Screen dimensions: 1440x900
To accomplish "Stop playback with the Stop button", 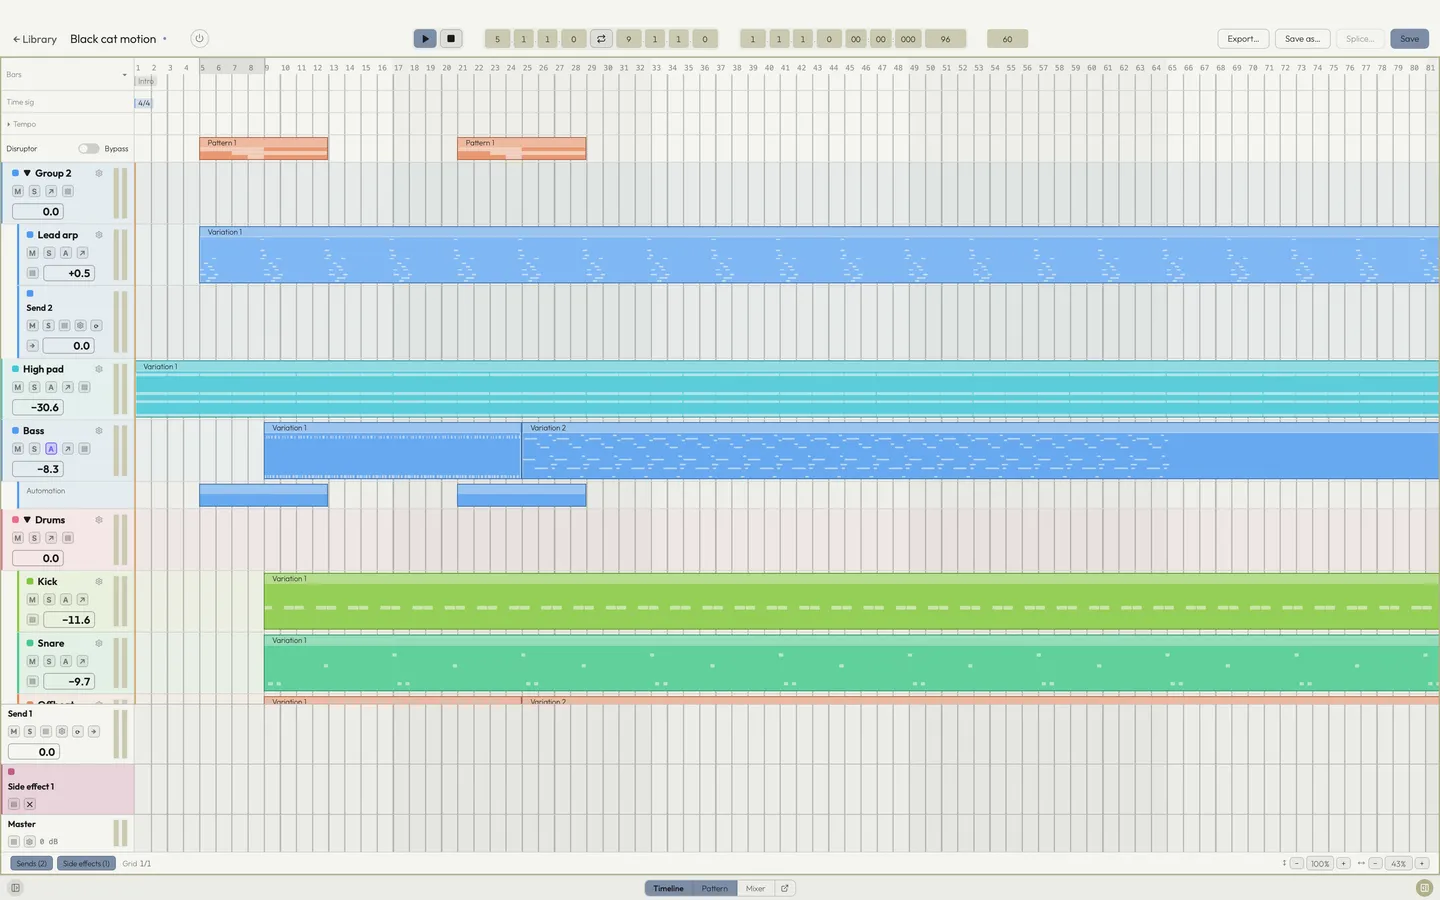I will pyautogui.click(x=451, y=39).
